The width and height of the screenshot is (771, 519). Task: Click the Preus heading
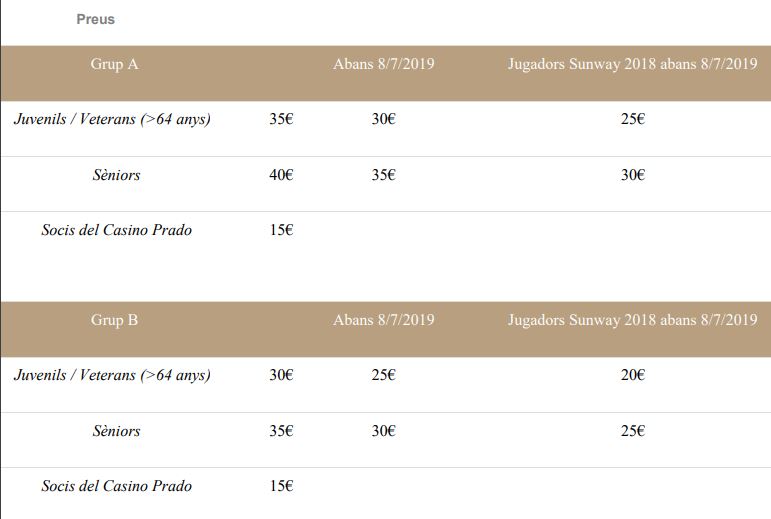pyautogui.click(x=95, y=19)
